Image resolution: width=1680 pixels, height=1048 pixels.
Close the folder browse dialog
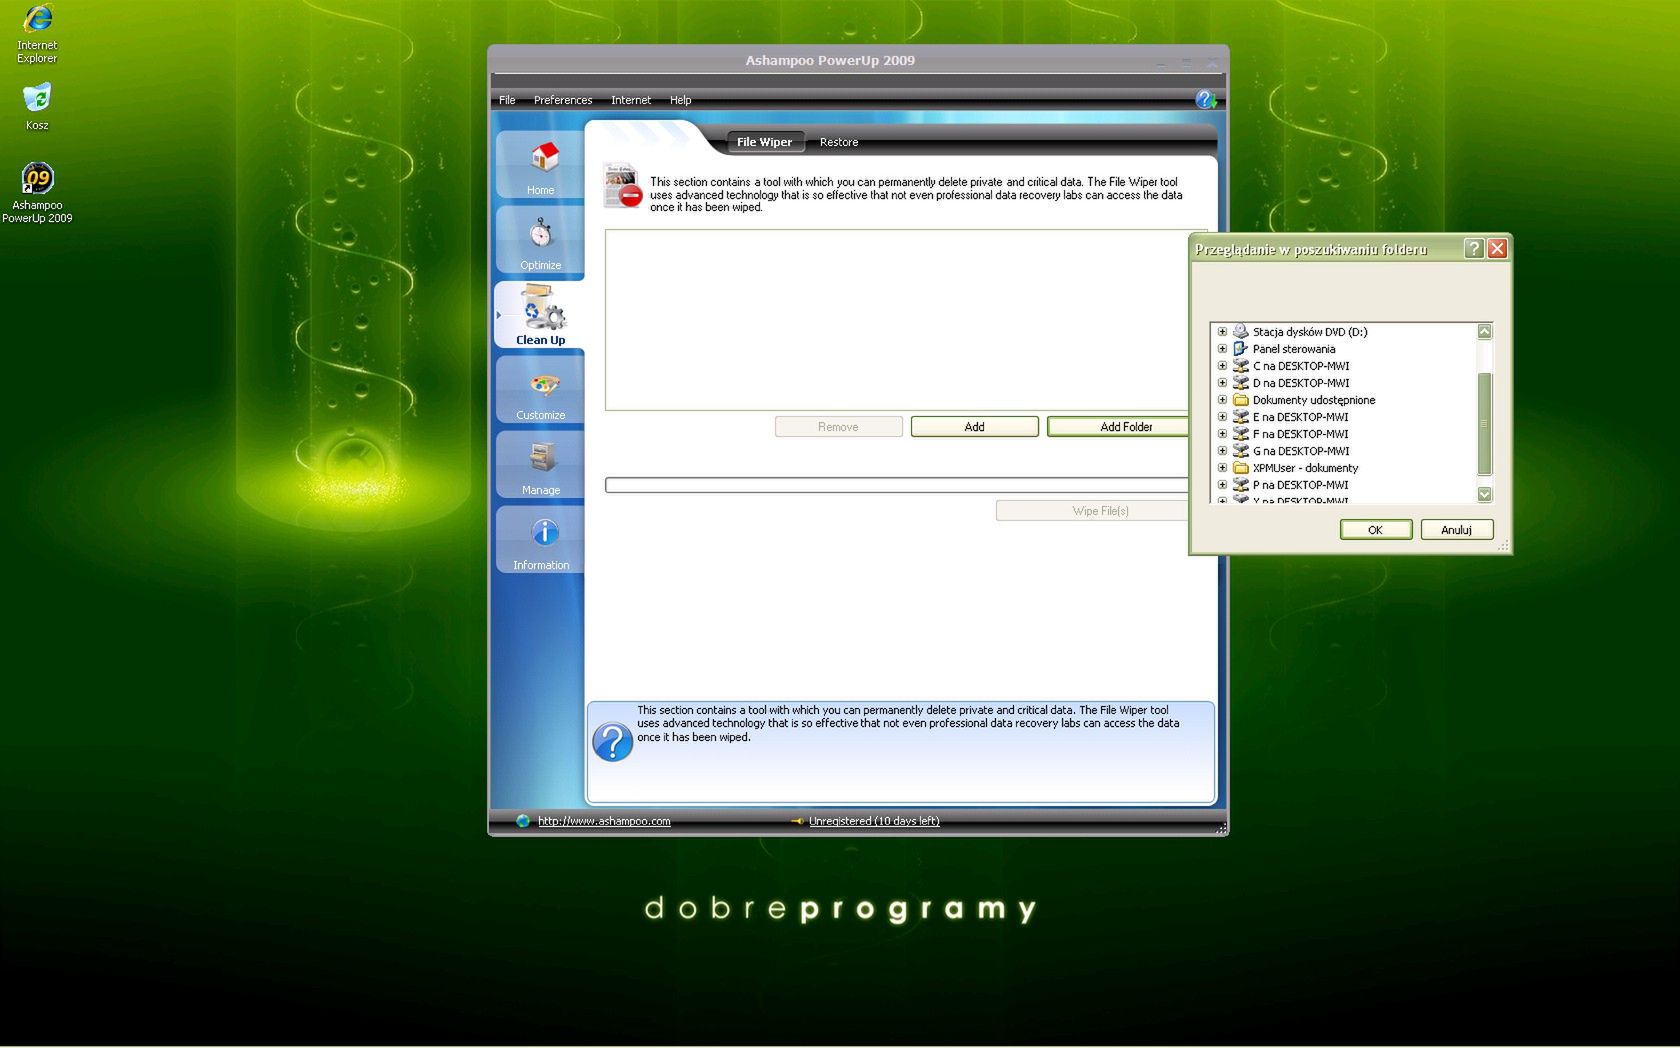pos(1497,249)
